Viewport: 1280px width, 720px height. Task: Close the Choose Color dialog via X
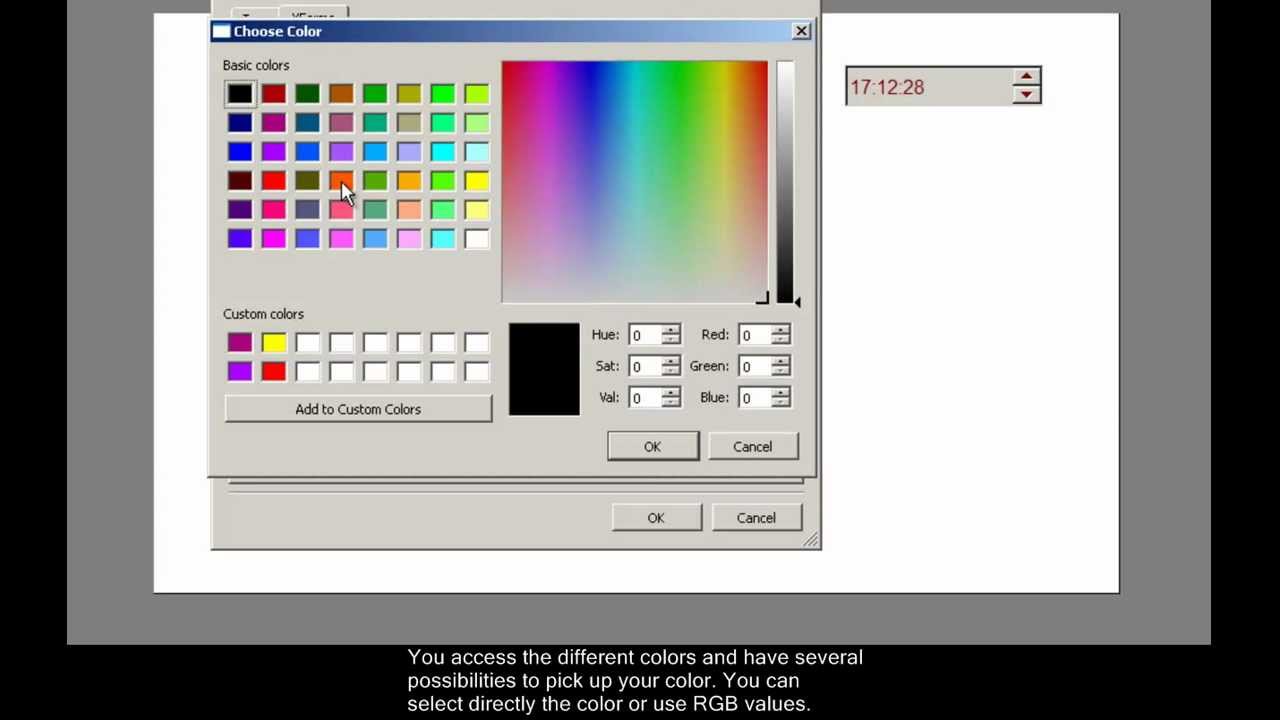pyautogui.click(x=801, y=31)
